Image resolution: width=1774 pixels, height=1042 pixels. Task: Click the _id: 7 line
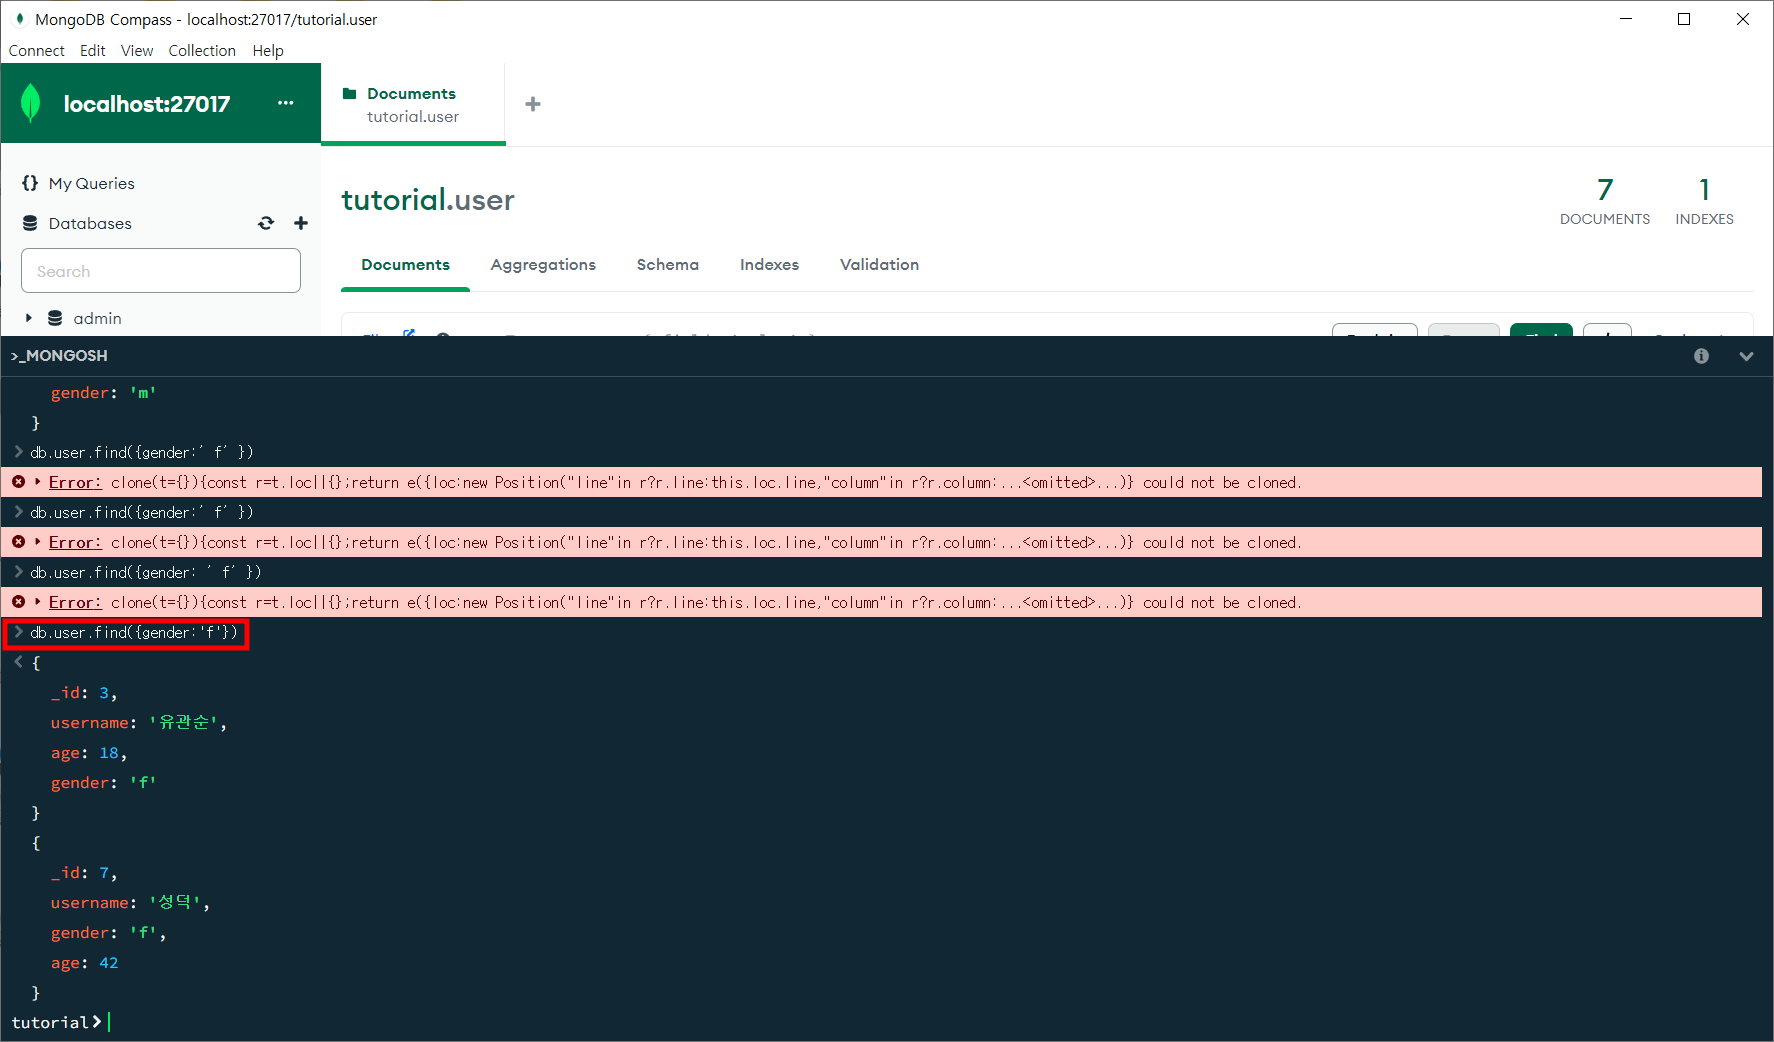point(84,872)
